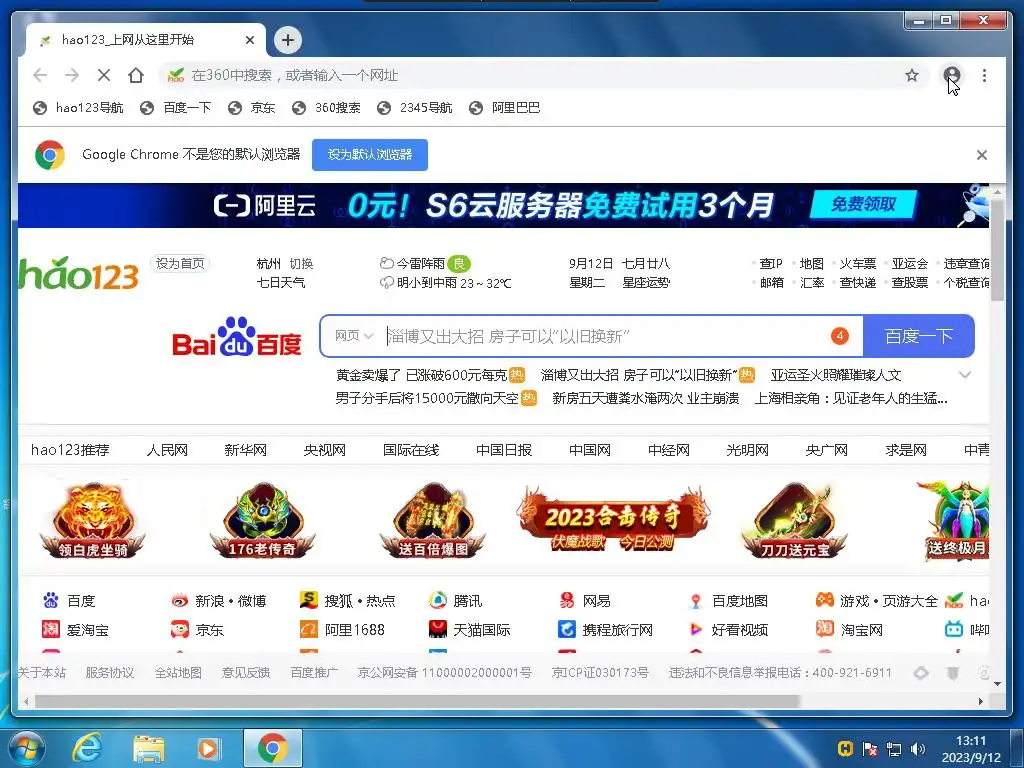
Task: Dismiss the default browser notification bar
Action: coord(982,155)
